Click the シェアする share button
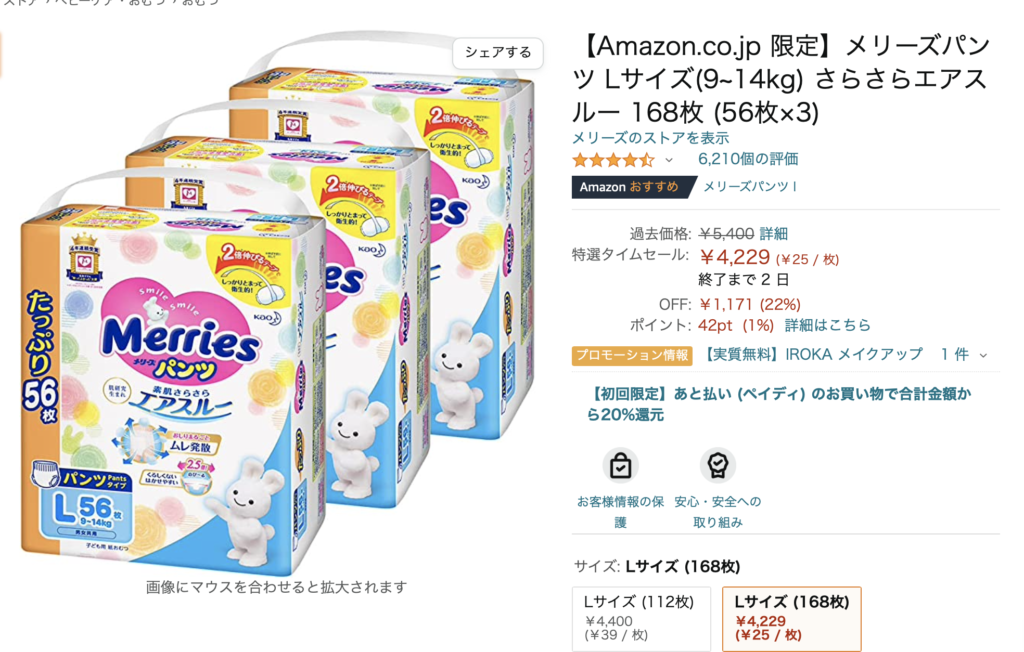Viewport: 1024px width, 652px height. point(498,53)
